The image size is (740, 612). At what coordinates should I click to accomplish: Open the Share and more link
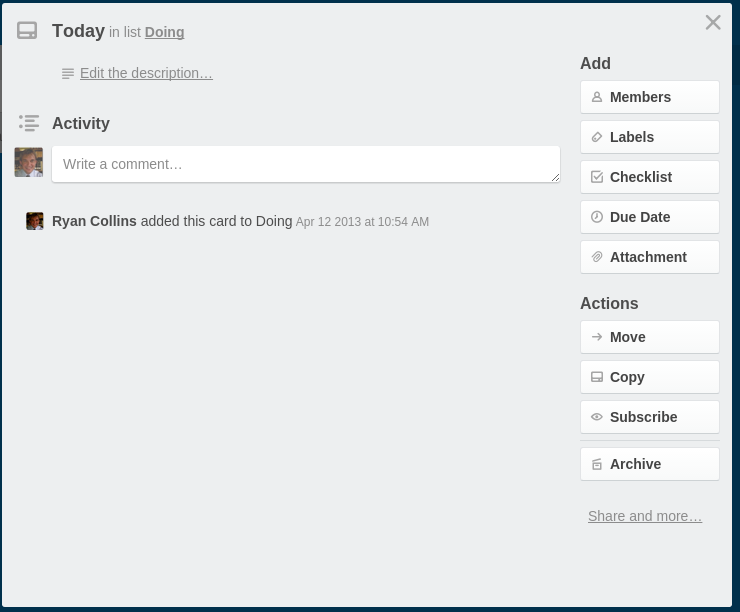coord(645,516)
